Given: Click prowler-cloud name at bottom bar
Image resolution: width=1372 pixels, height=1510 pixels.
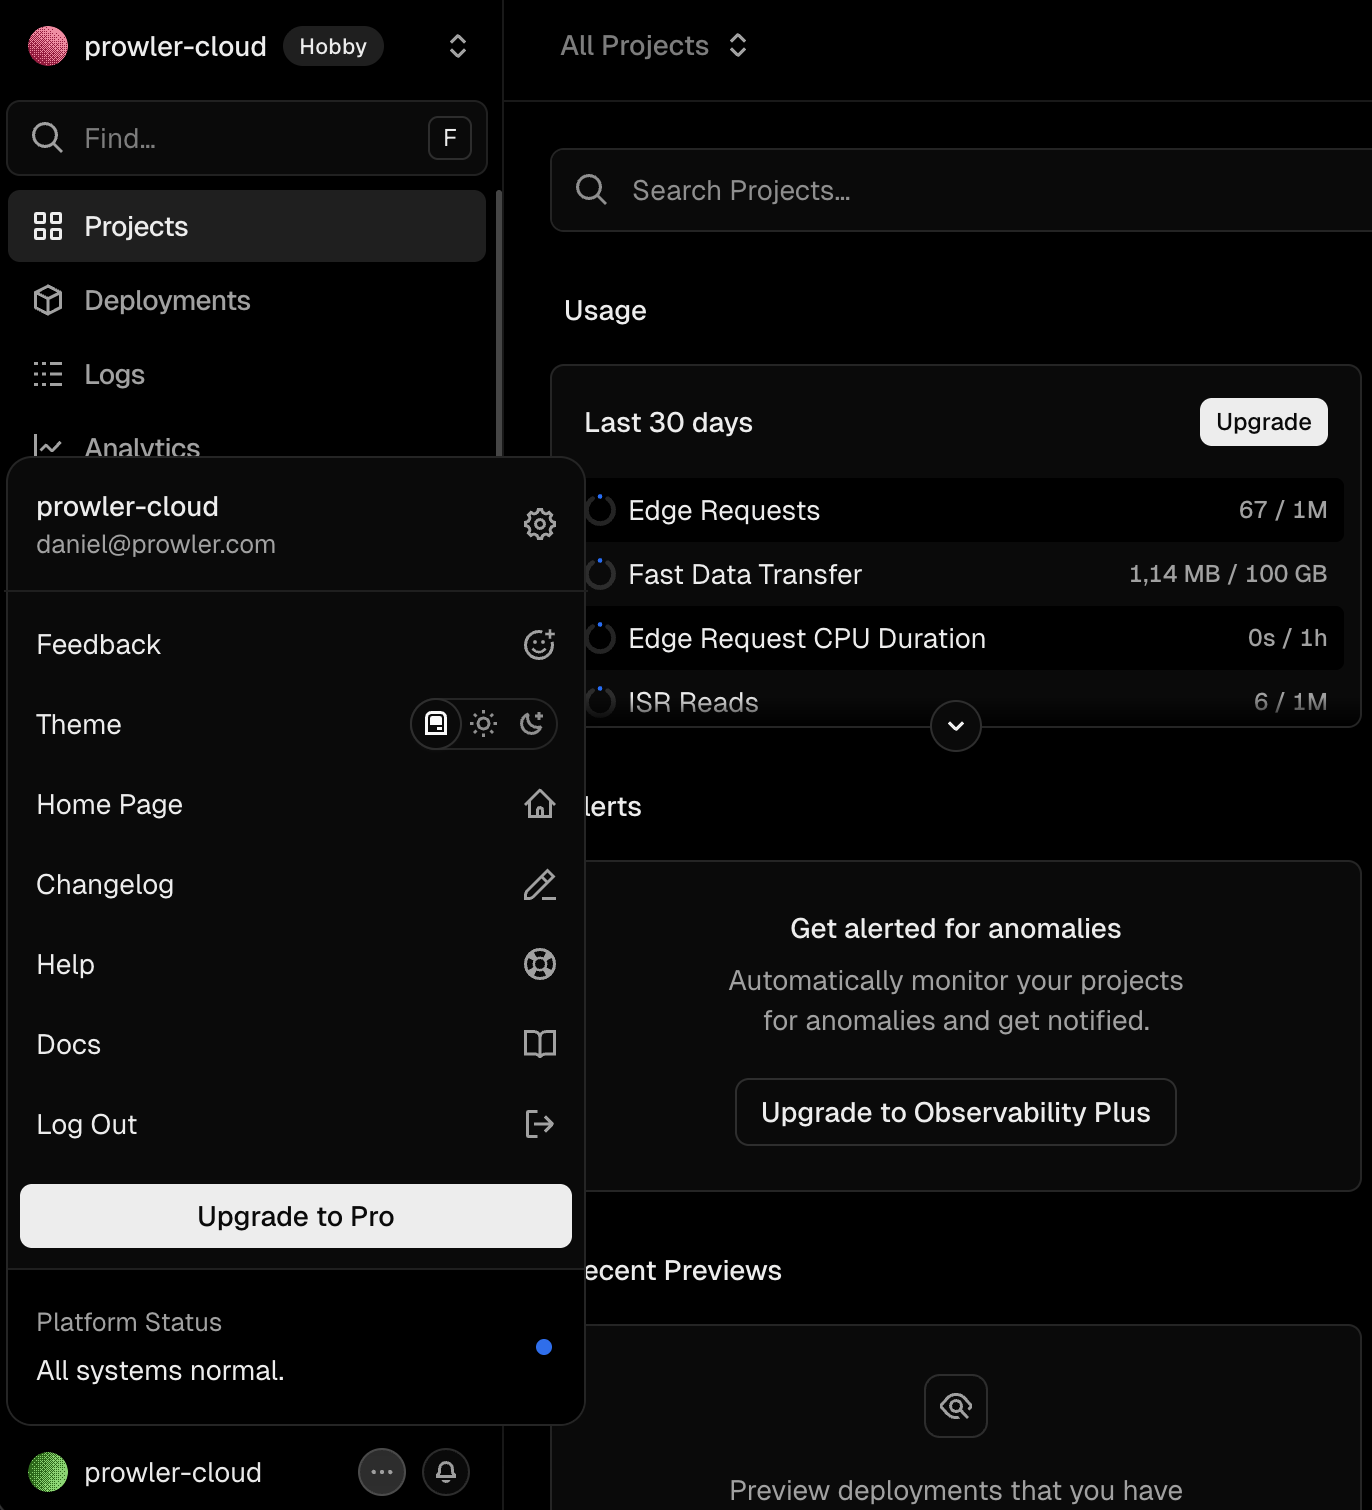Looking at the screenshot, I should point(173,1472).
